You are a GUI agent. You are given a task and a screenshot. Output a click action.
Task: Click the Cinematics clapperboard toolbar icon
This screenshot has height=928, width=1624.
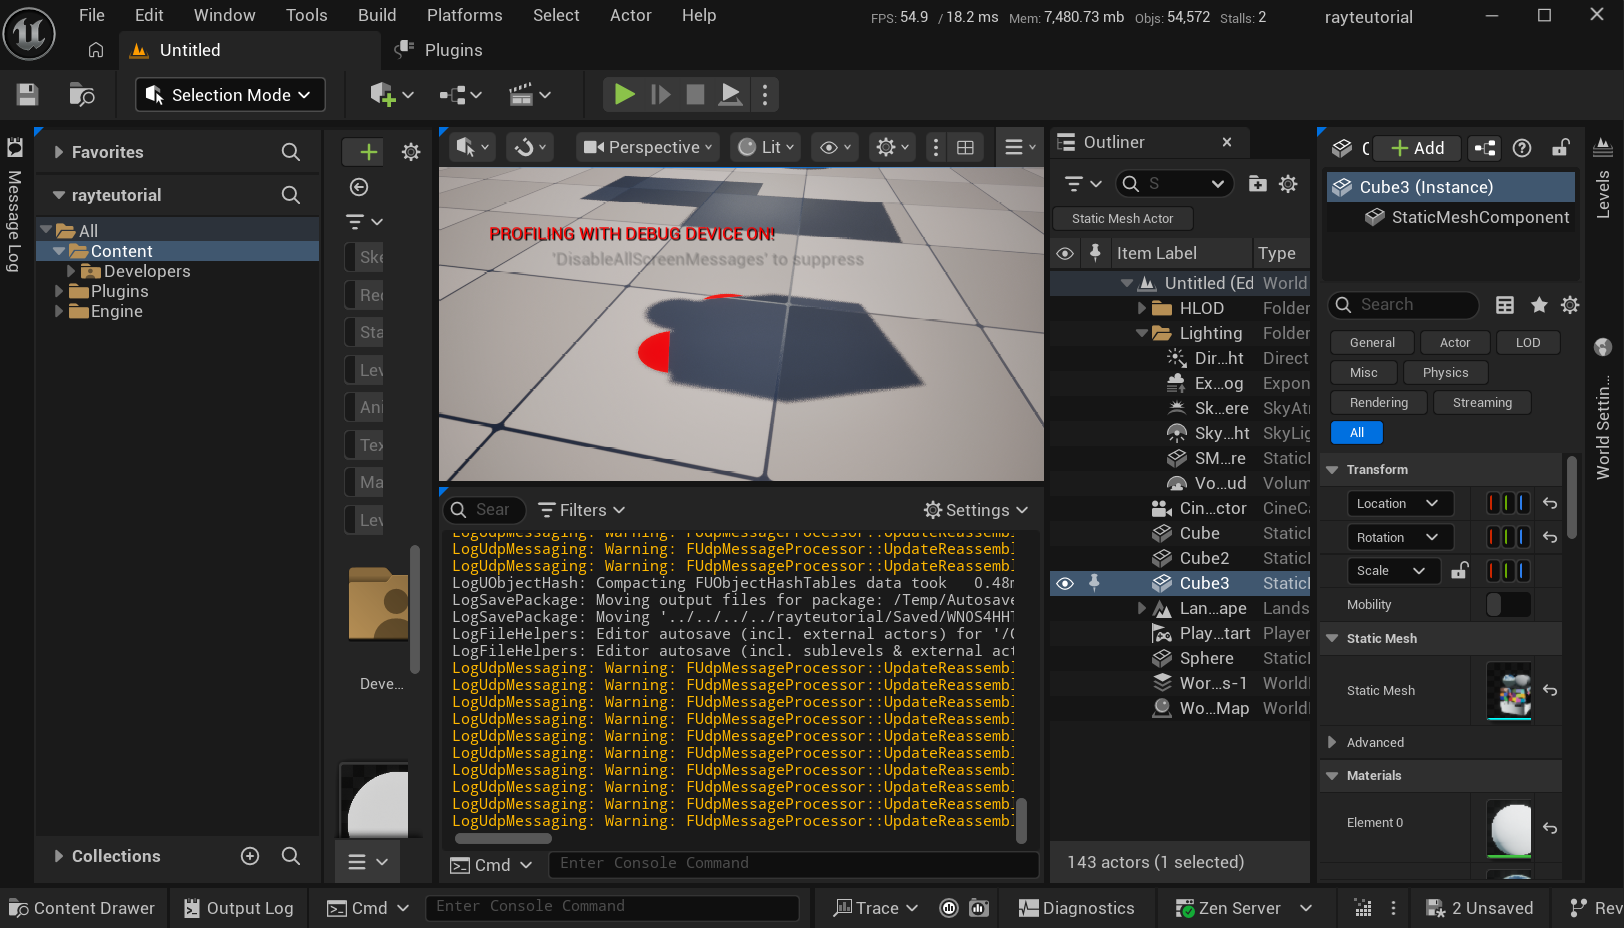pyautogui.click(x=521, y=95)
